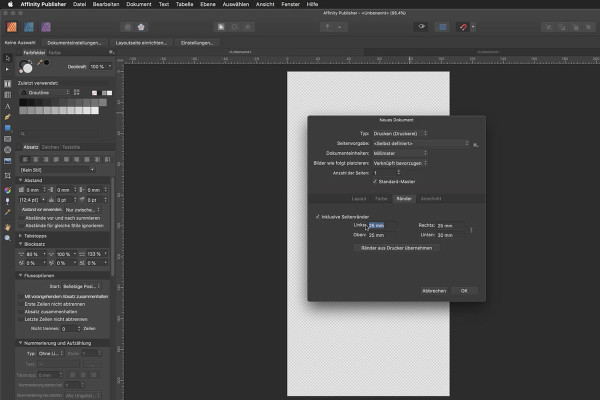Open the Farbfelder panel options menu
This screenshot has height=400, width=600.
pyautogui.click(x=111, y=52)
